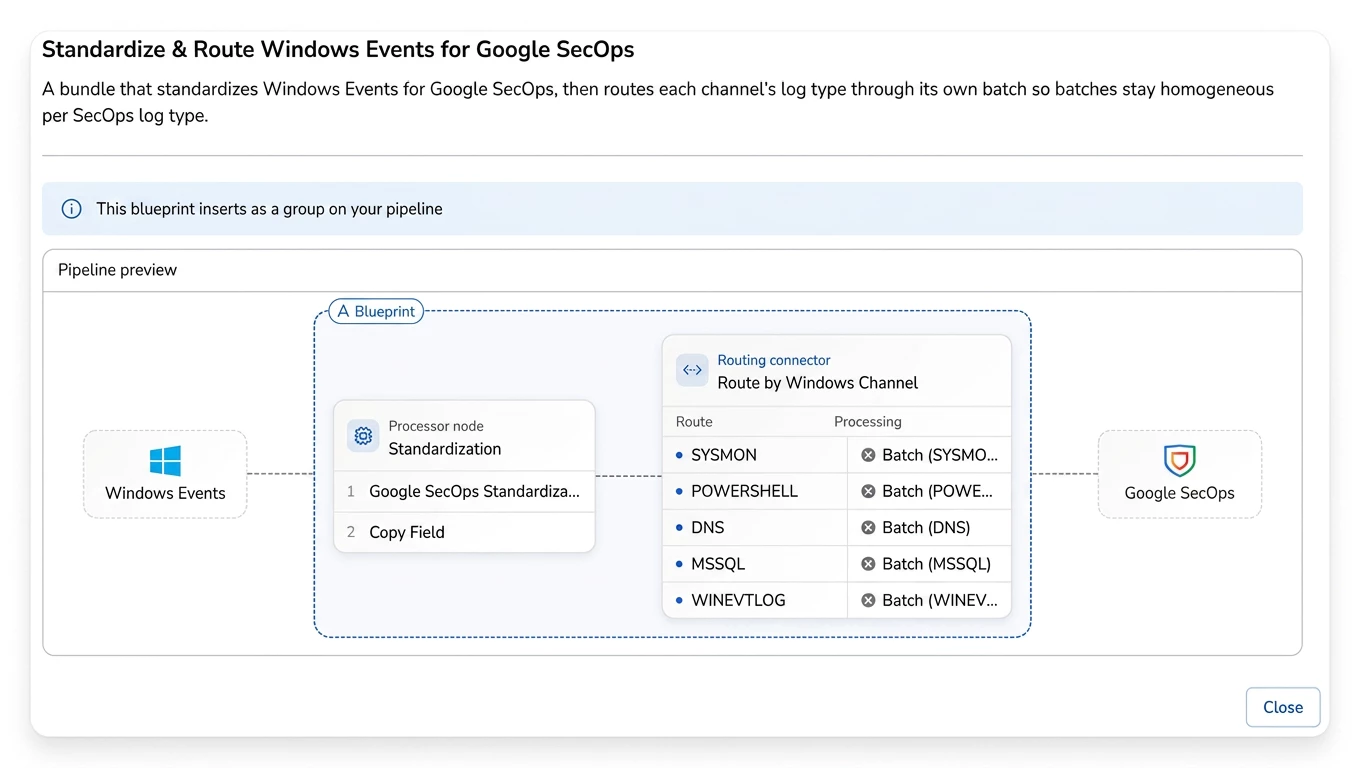Click the MSSQL route bullet dot

[679, 564]
